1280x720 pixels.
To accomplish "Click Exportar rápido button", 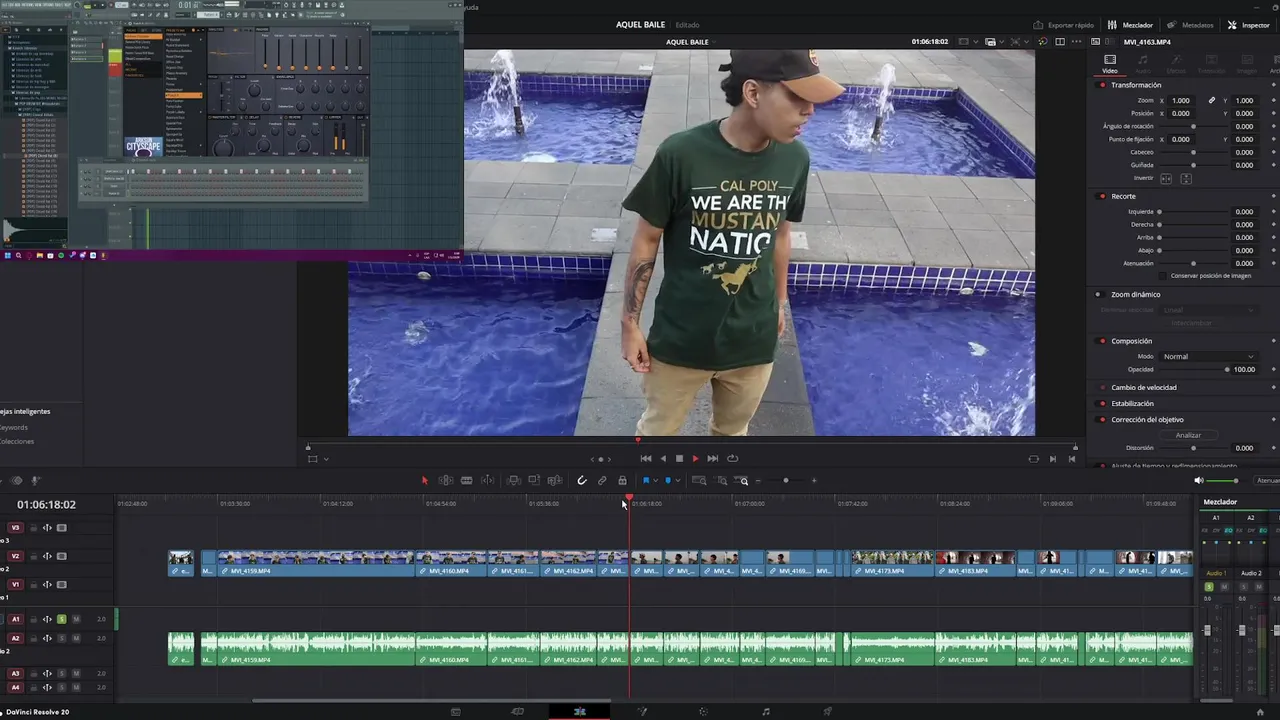I will click(x=1063, y=25).
